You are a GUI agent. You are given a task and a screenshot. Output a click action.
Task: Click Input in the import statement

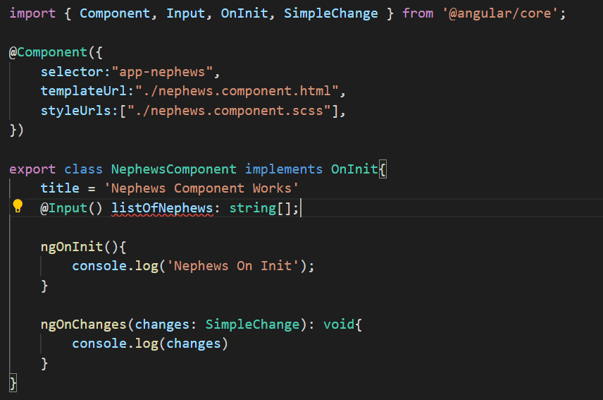click(185, 14)
